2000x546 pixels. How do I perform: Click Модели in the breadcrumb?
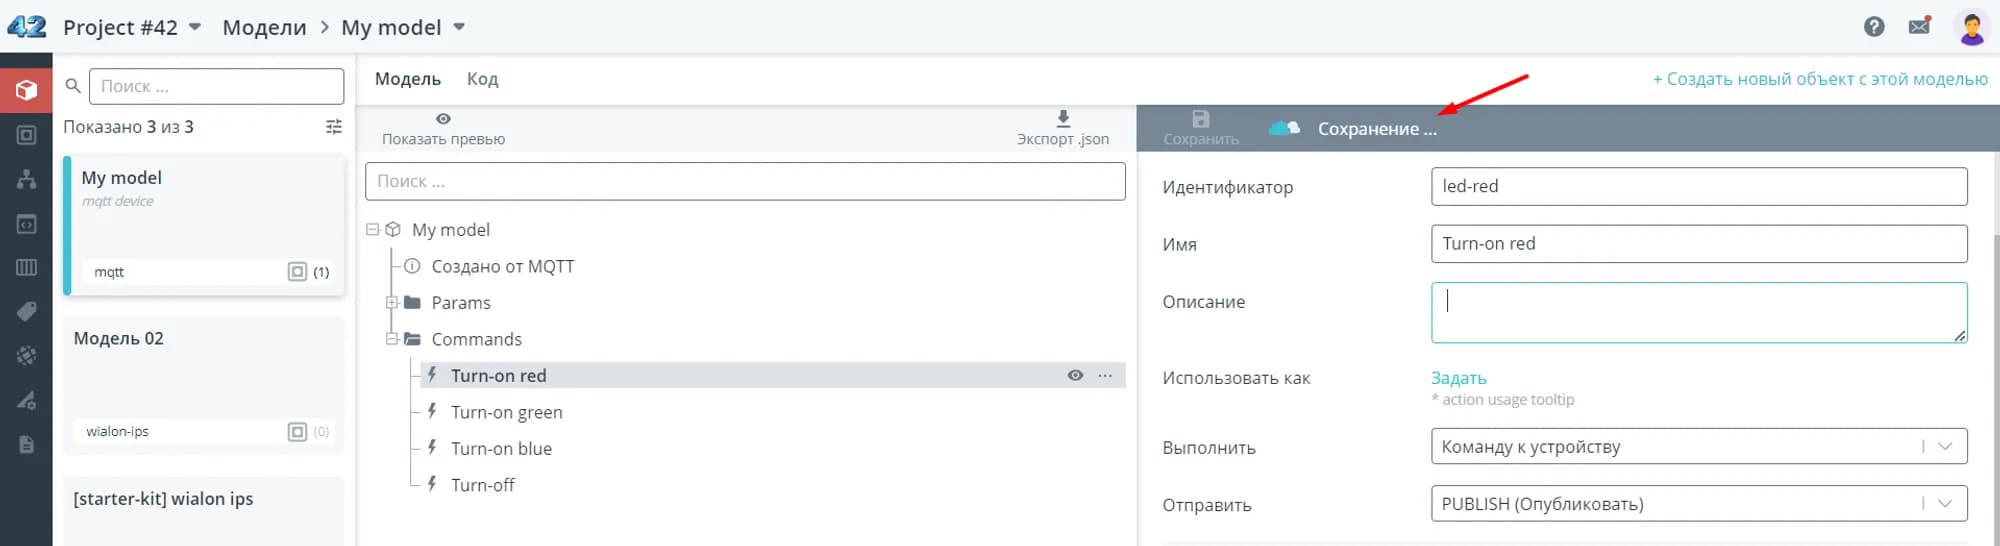tap(264, 27)
